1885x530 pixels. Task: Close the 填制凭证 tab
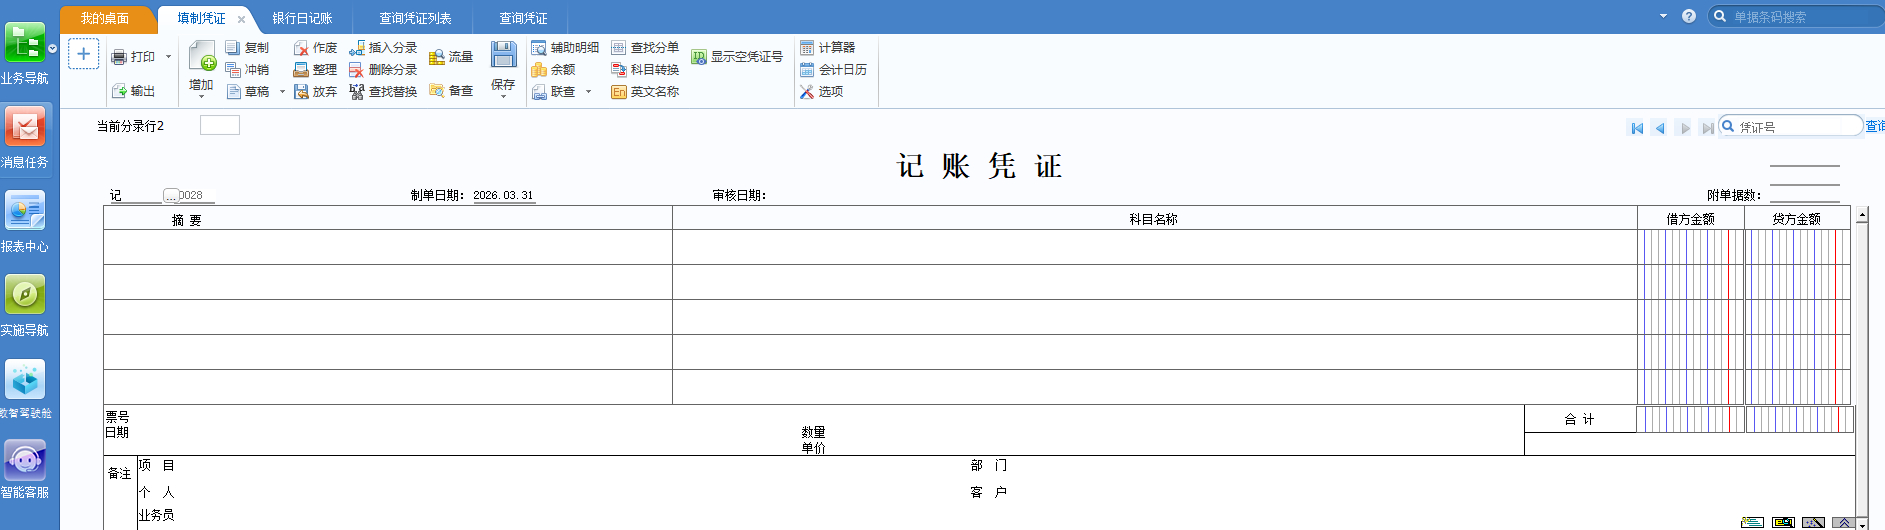tap(241, 19)
